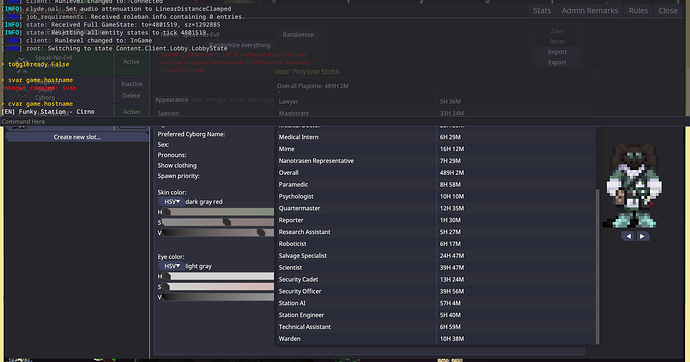This screenshot has height=362, width=690.
Task: Switch to the Traits tab
Action: point(237,100)
